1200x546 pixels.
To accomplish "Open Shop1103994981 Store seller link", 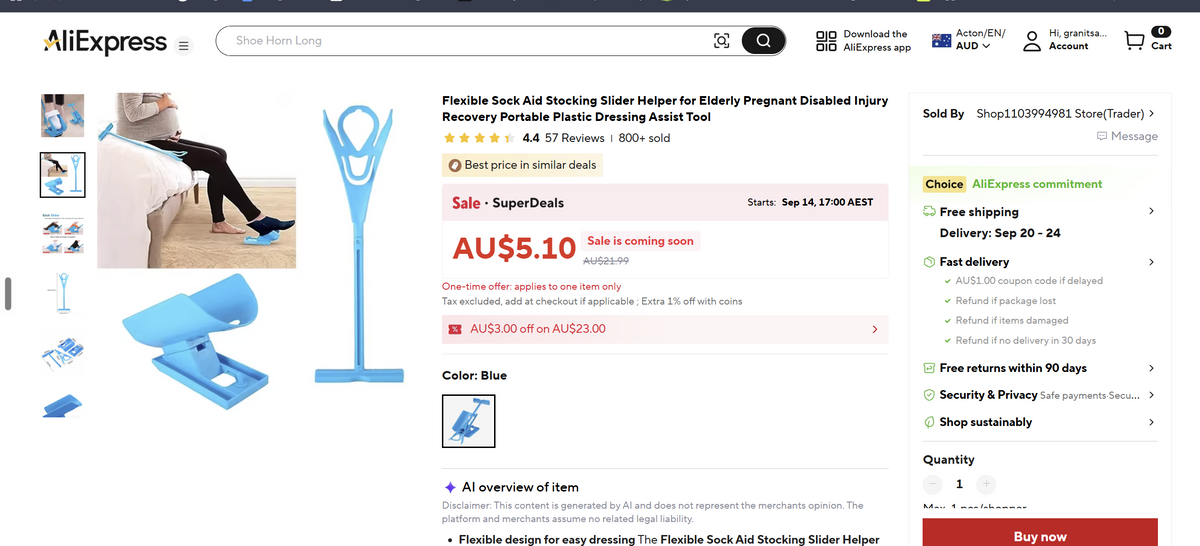I will 1066,114.
